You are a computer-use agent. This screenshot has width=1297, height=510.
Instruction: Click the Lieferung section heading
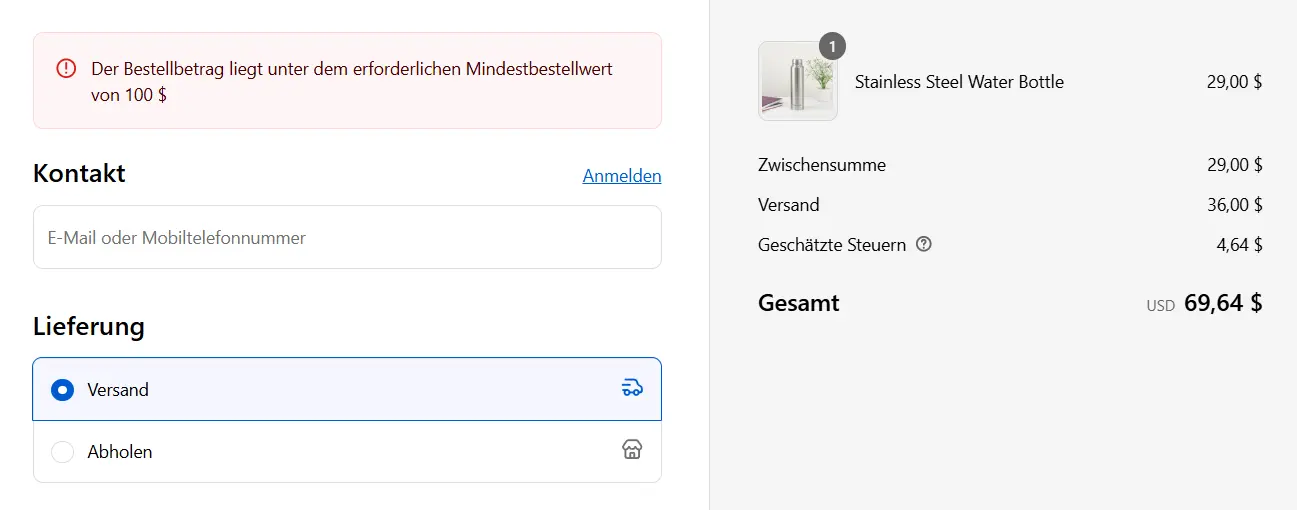coord(88,326)
